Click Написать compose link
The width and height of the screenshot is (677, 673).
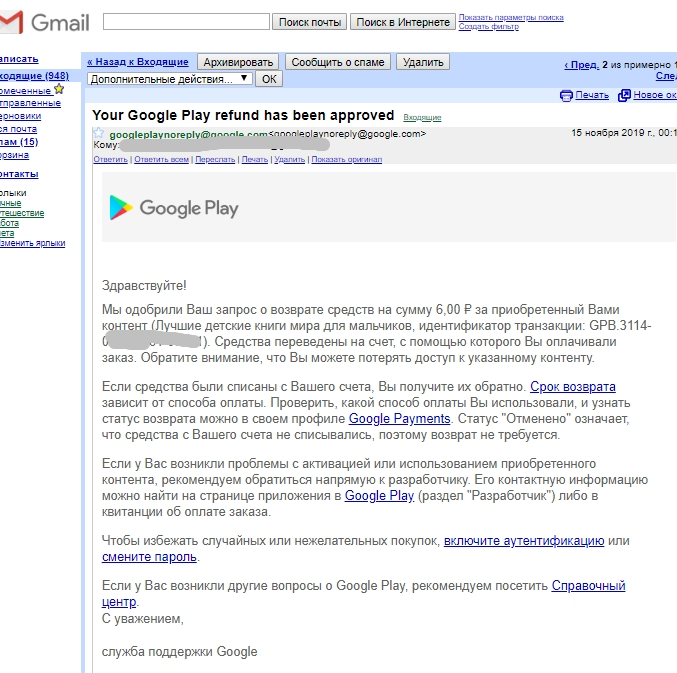pyautogui.click(x=19, y=59)
